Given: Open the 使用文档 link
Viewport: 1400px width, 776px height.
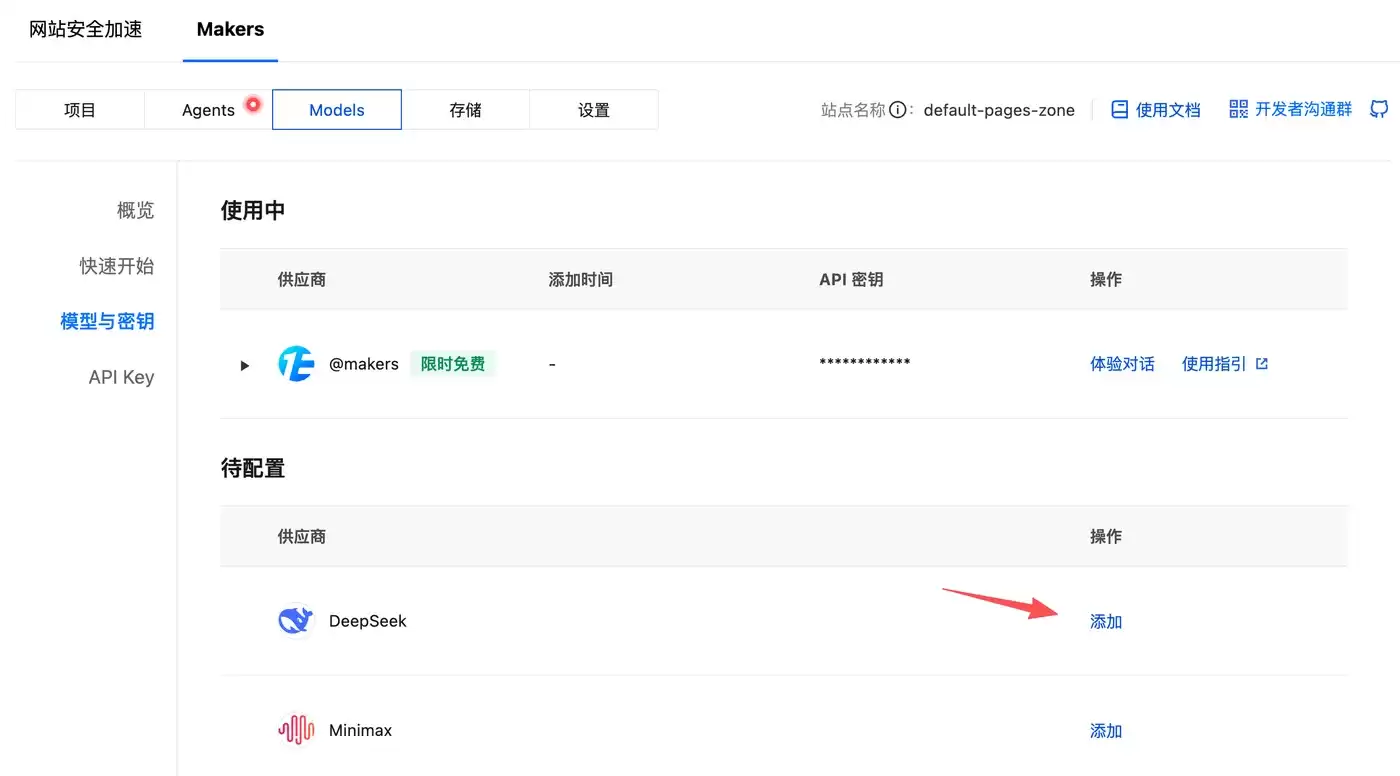Looking at the screenshot, I should click(x=1168, y=110).
